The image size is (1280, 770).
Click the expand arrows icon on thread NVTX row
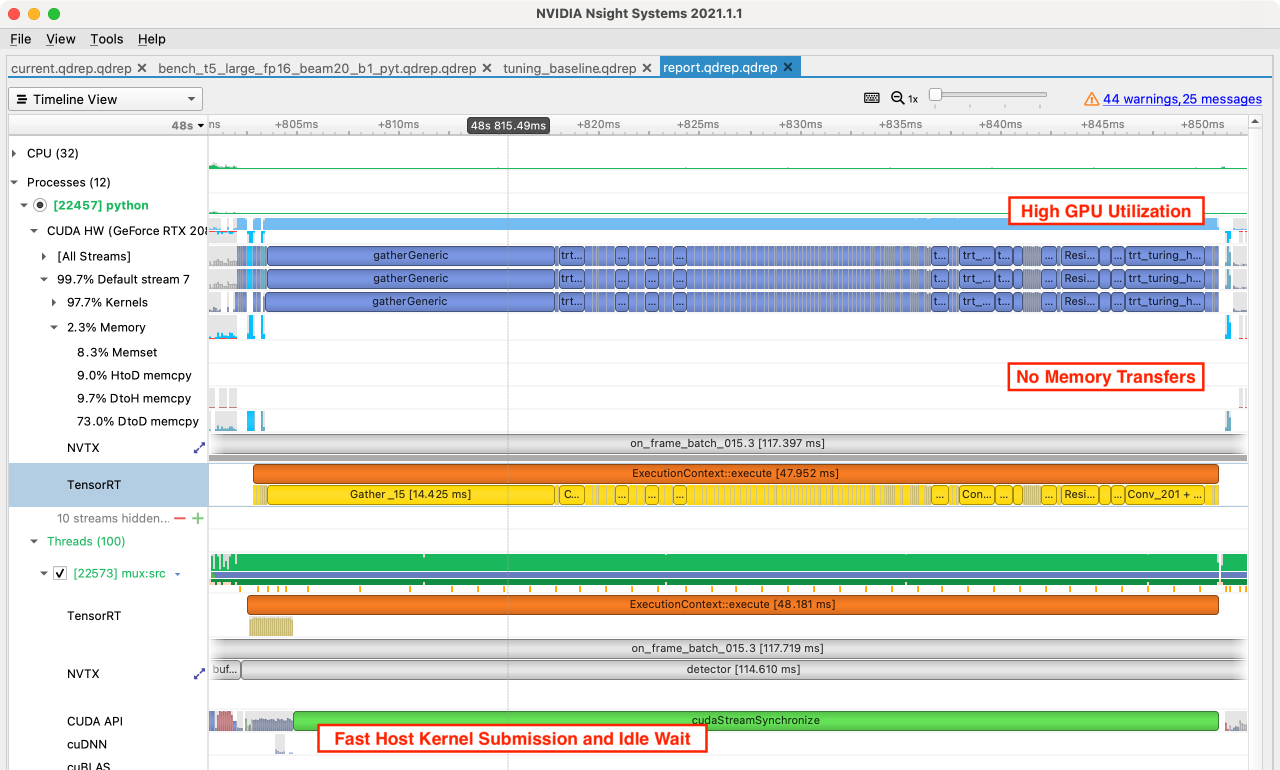(199, 674)
